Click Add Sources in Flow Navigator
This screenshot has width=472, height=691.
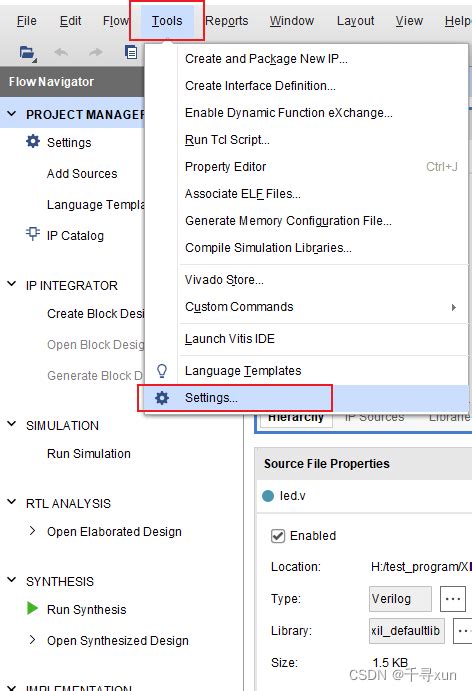(x=82, y=174)
